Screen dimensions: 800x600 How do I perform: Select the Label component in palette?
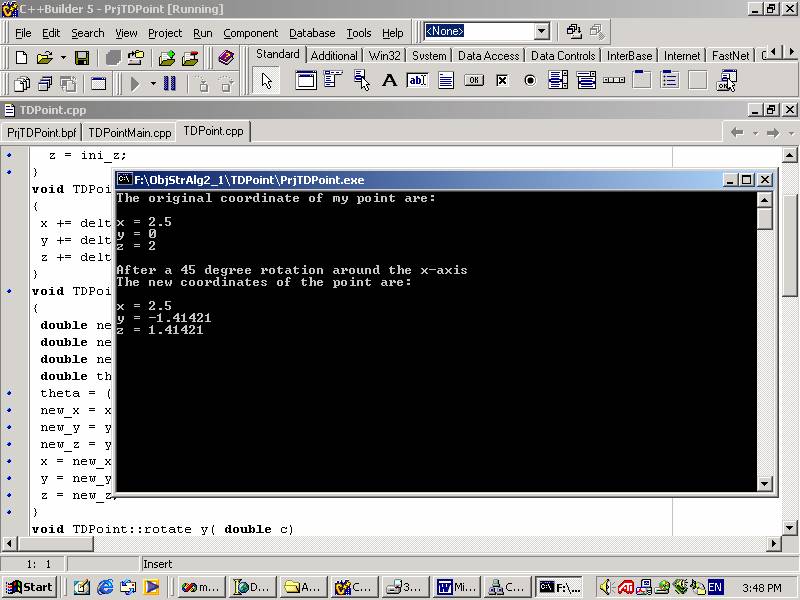coord(390,80)
